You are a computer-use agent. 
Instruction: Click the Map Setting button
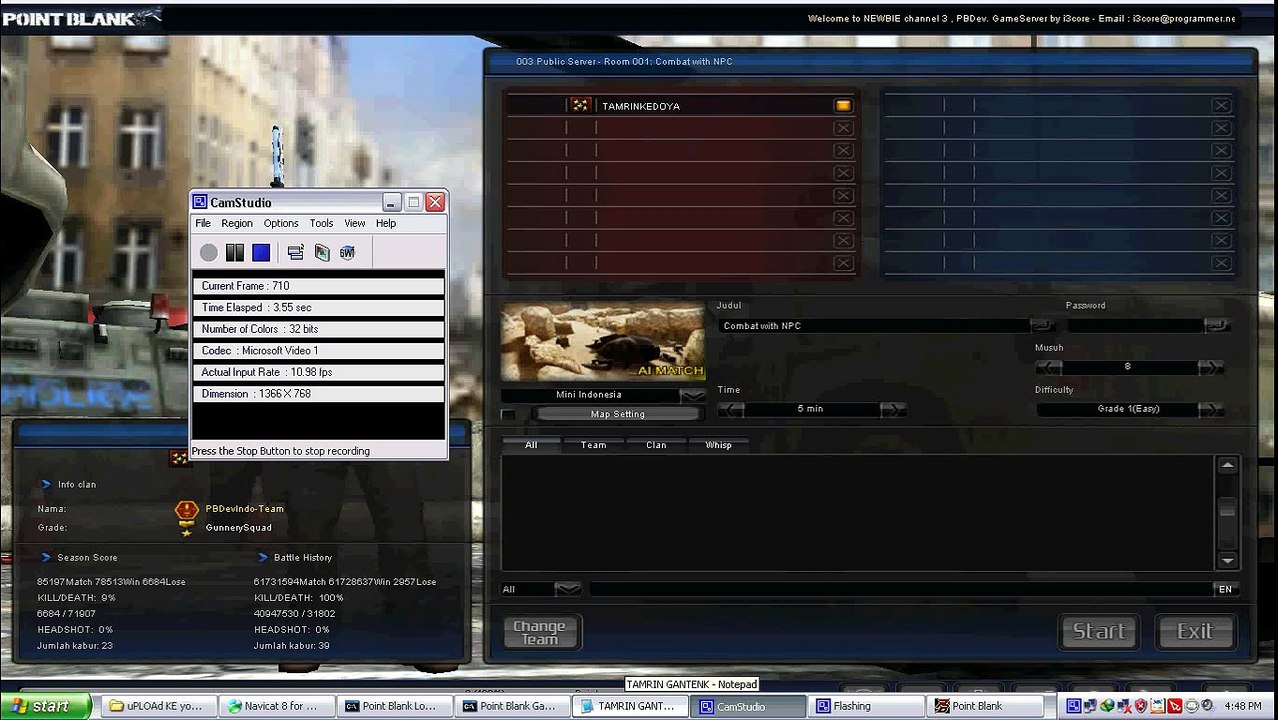click(x=618, y=415)
